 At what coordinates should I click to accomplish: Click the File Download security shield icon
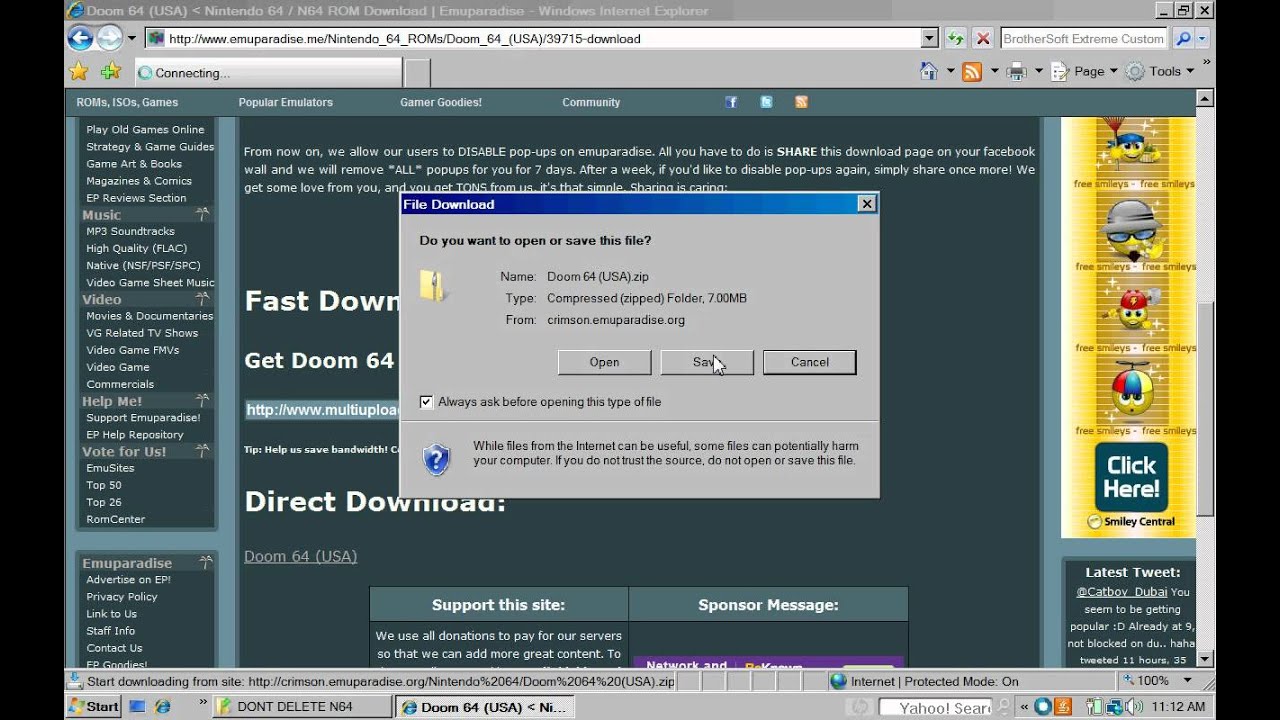(437, 459)
